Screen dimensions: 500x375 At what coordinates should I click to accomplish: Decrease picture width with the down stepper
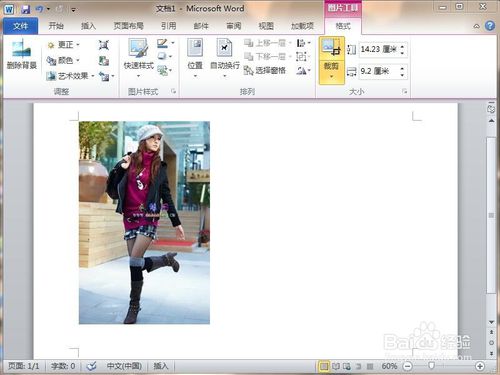tap(403, 75)
